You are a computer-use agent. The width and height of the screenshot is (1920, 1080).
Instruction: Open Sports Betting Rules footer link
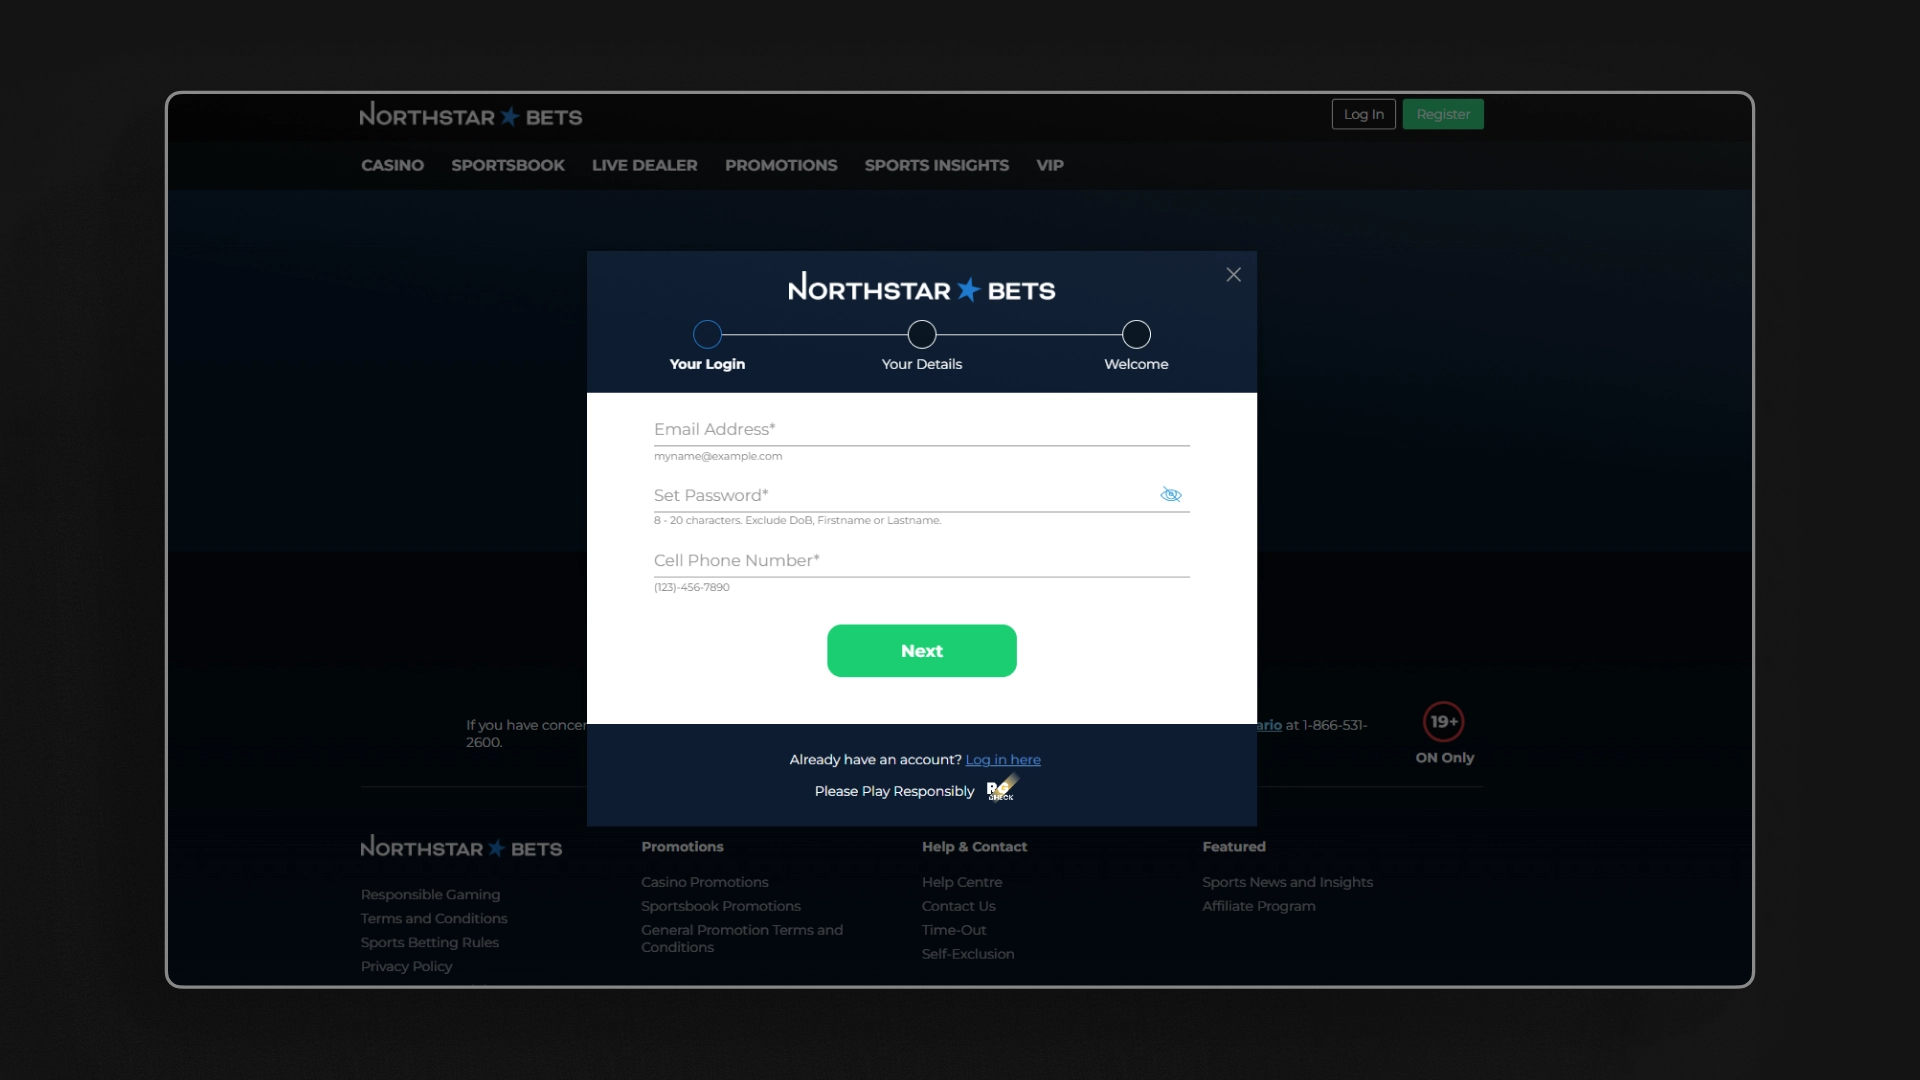tap(430, 943)
